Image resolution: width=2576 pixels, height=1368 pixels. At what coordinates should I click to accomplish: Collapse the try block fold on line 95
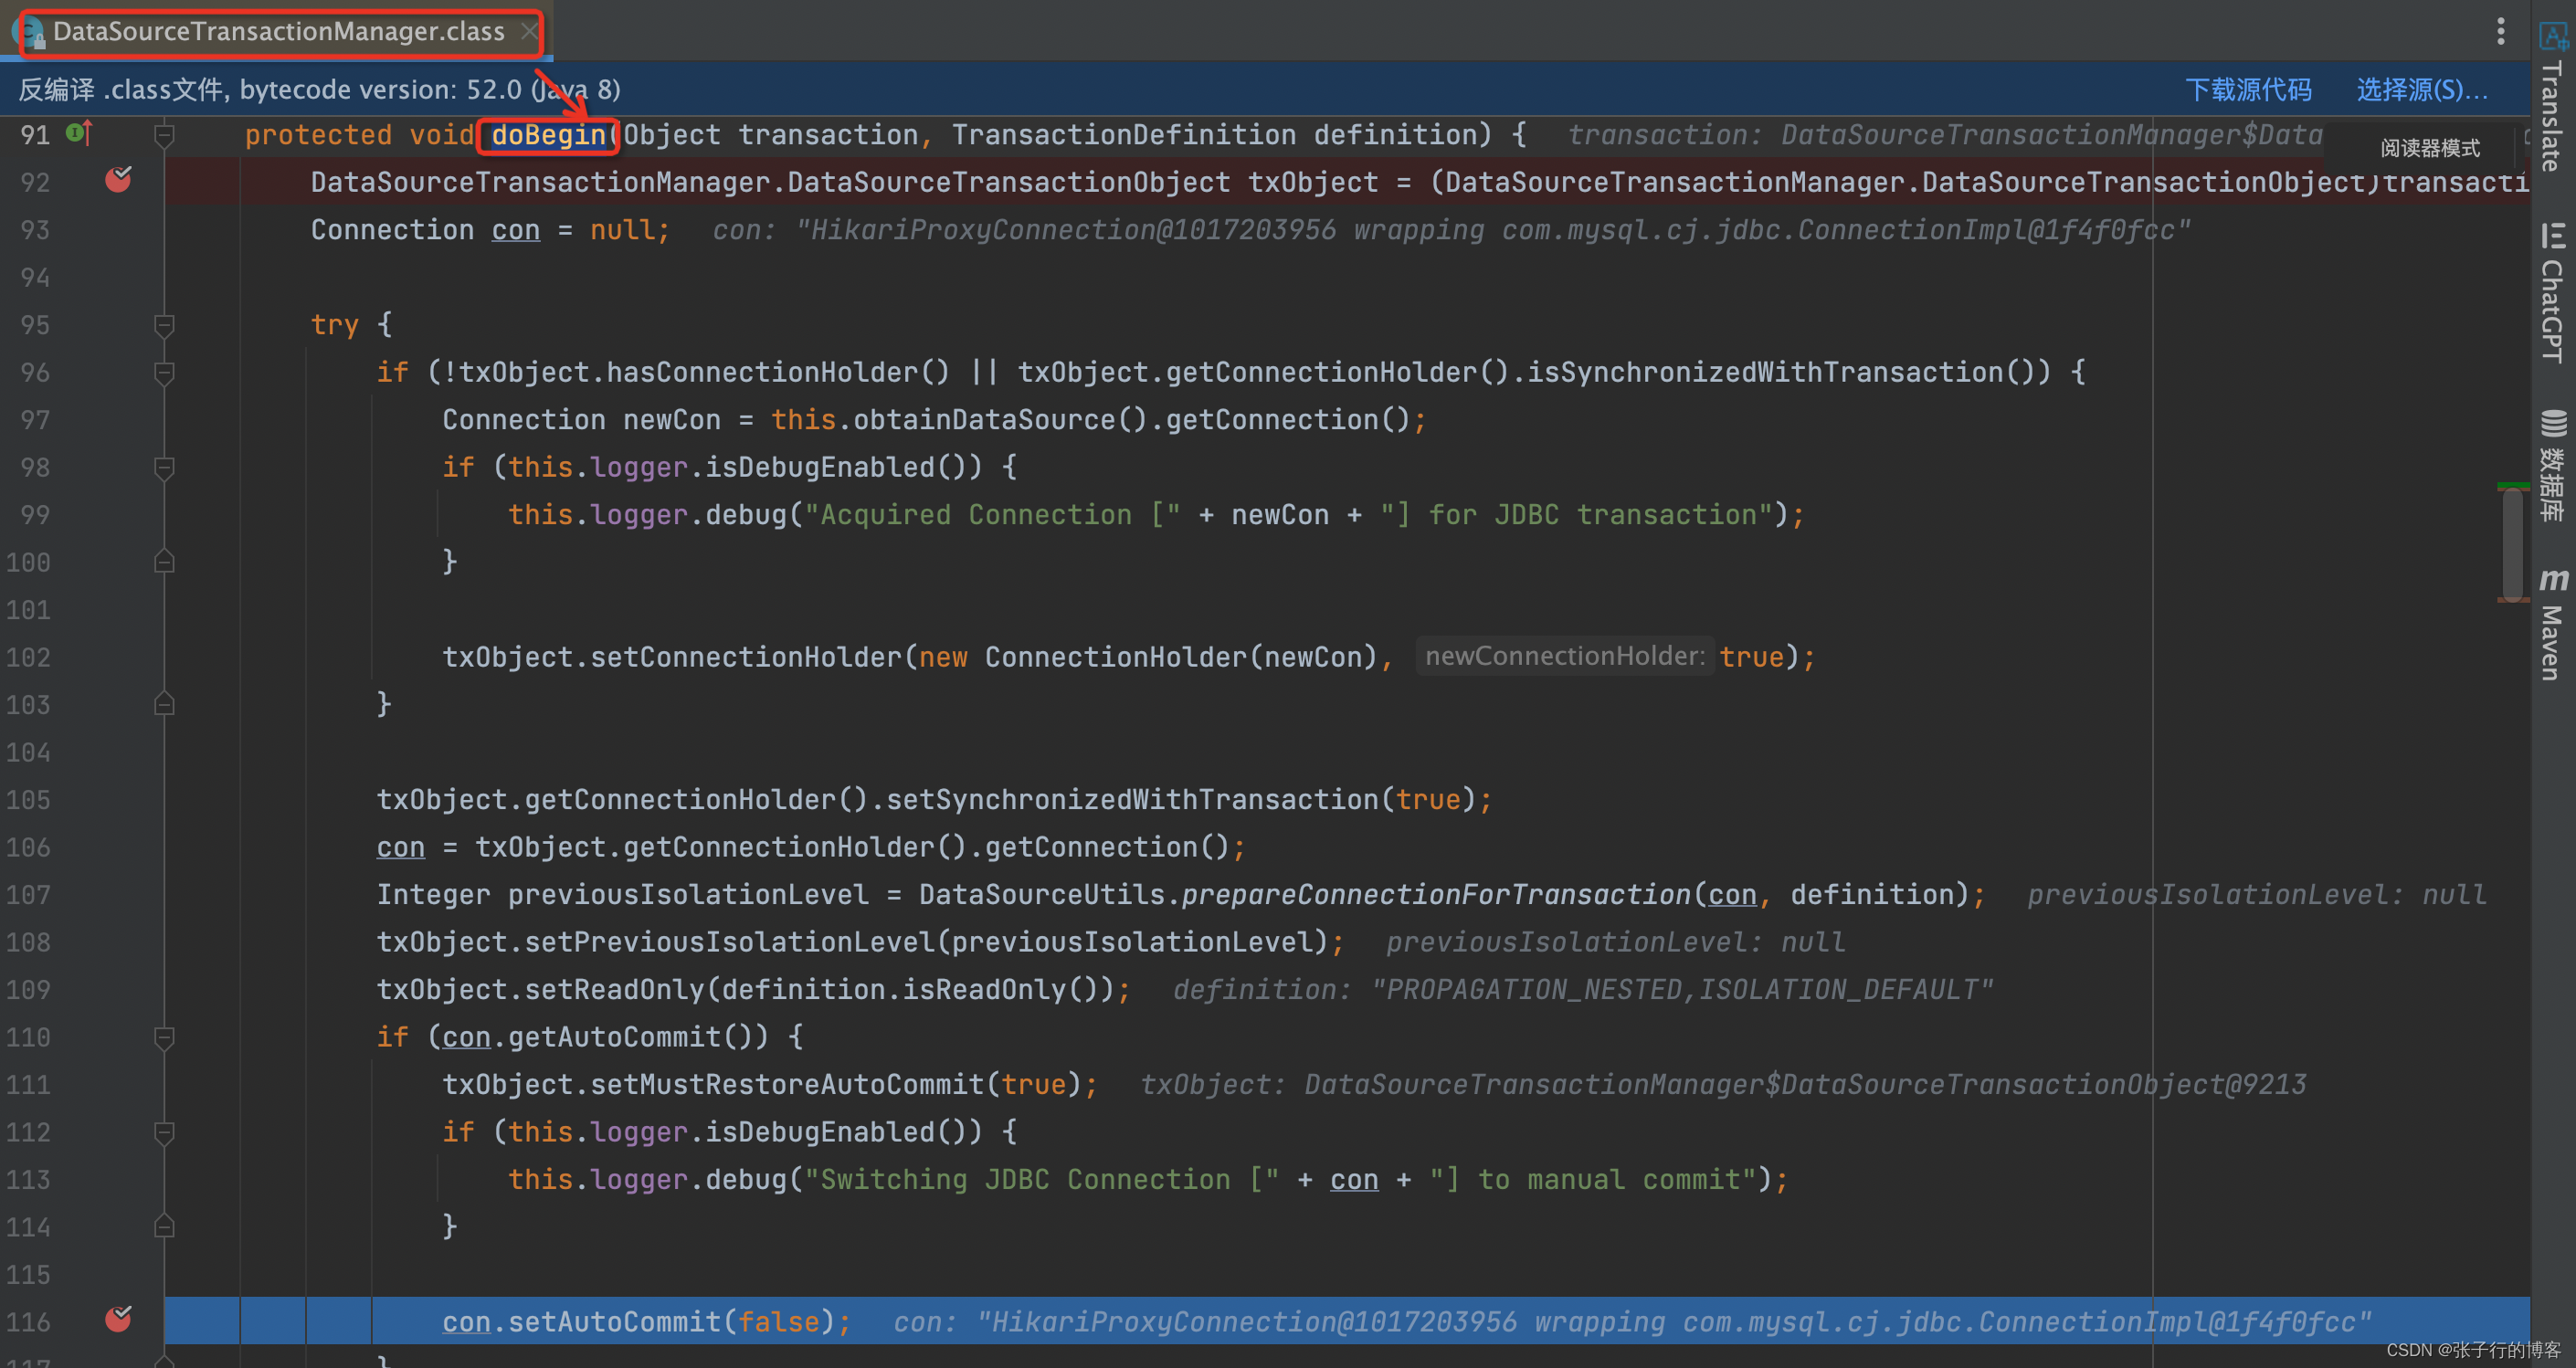(165, 325)
